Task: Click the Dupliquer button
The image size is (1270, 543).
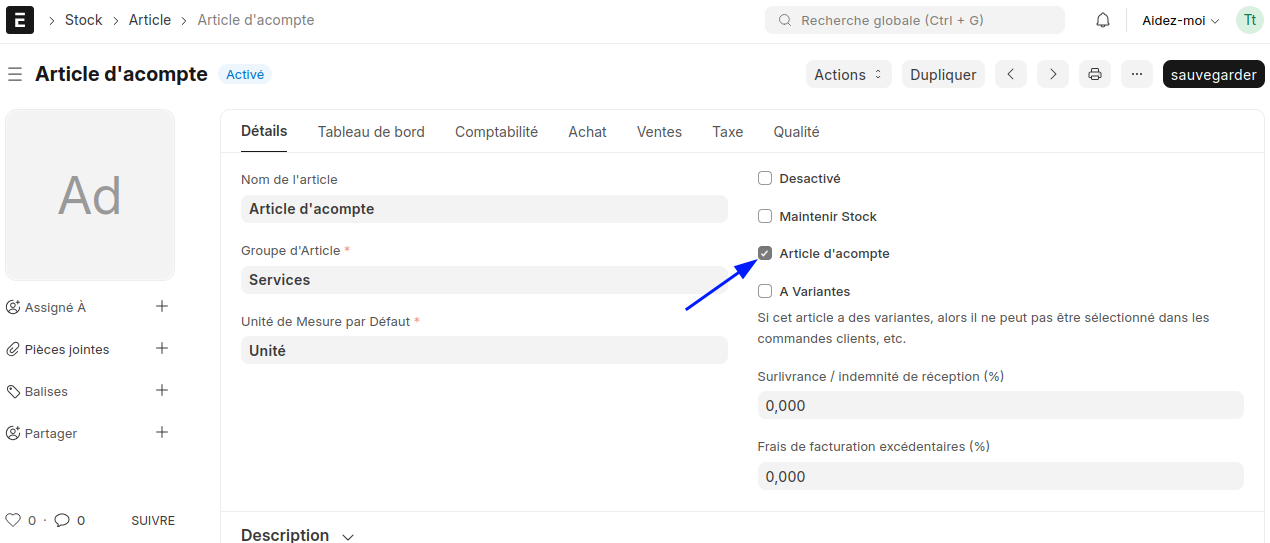Action: [943, 74]
